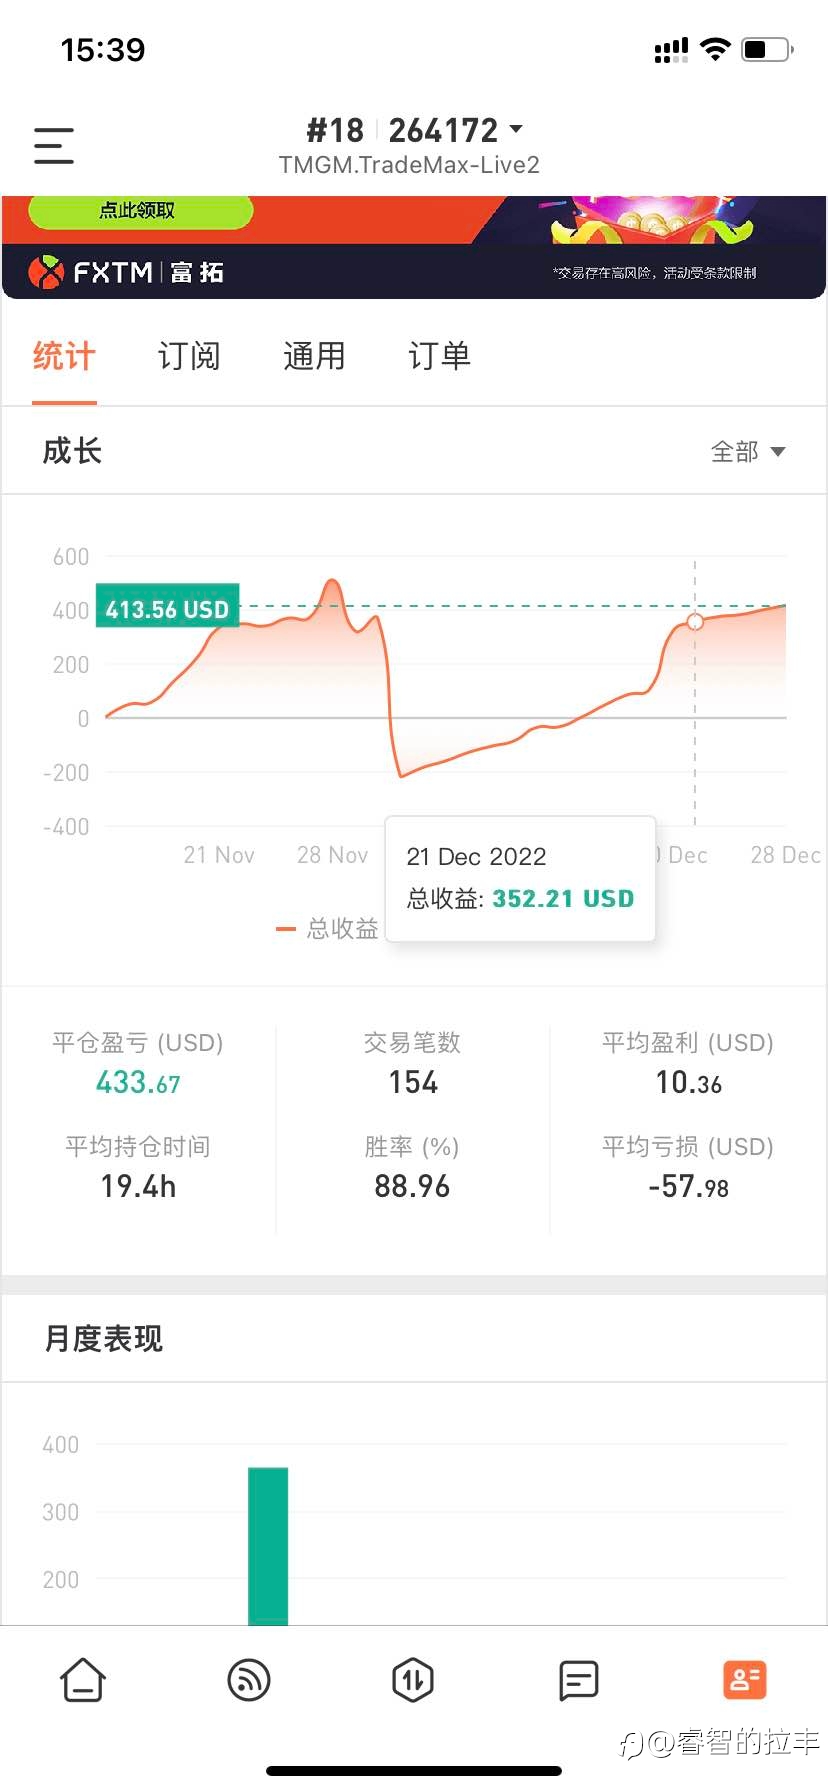Open the hamburger menu
Viewport: 828px width, 1792px height.
54,146
